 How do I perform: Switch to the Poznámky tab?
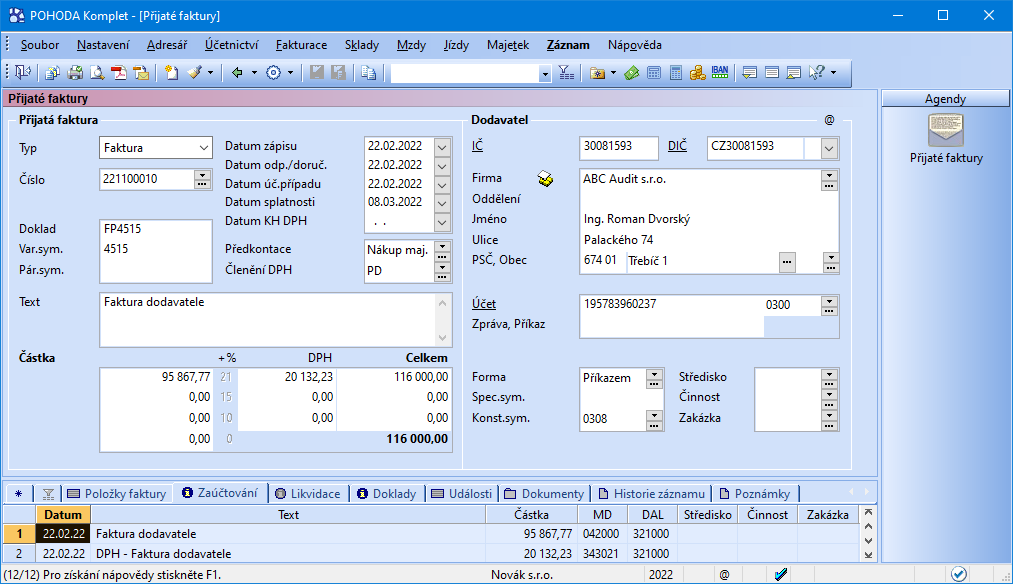(x=755, y=494)
